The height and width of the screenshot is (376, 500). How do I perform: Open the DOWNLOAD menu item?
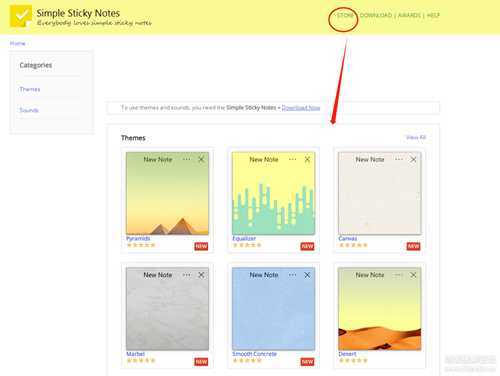click(376, 15)
